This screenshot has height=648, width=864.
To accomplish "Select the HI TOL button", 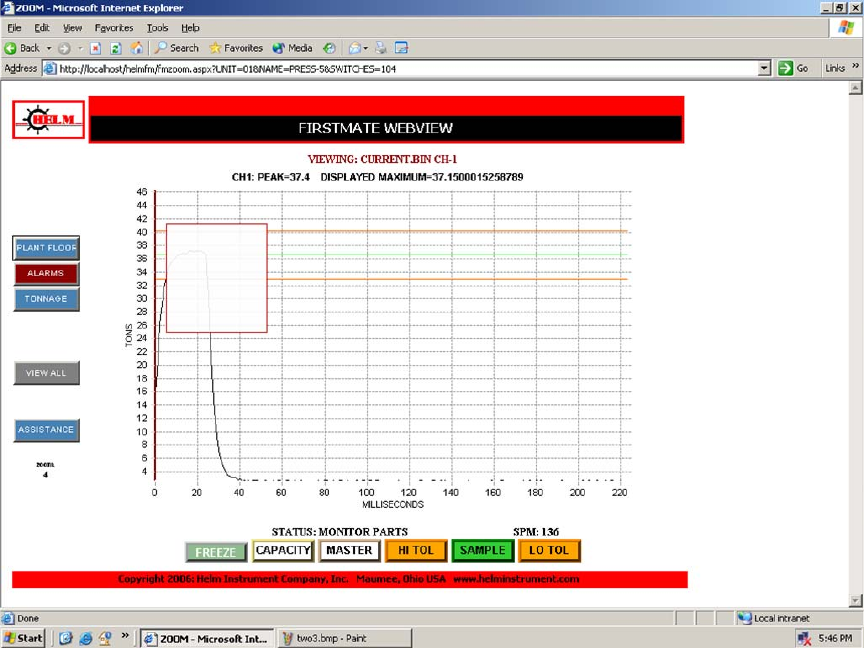I will click(x=416, y=550).
